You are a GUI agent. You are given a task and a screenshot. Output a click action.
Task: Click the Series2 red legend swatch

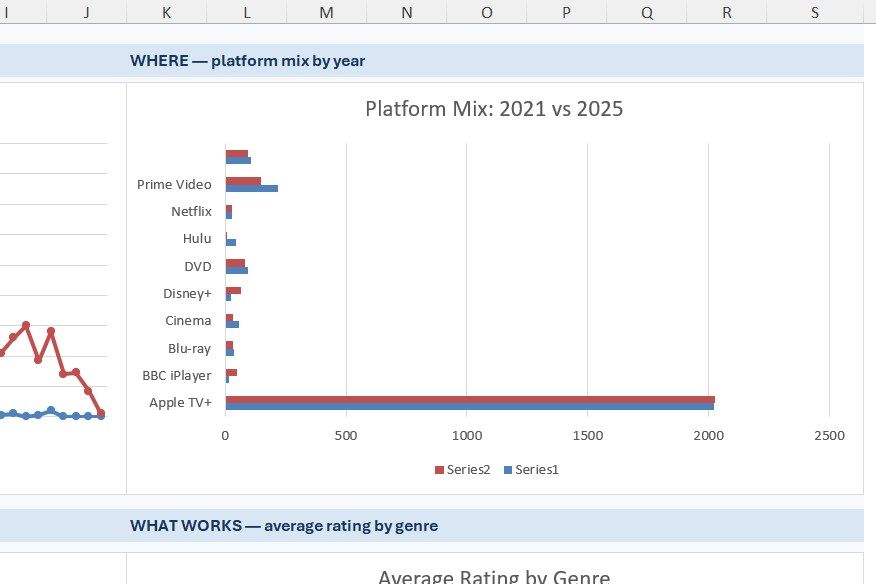[x=439, y=470]
